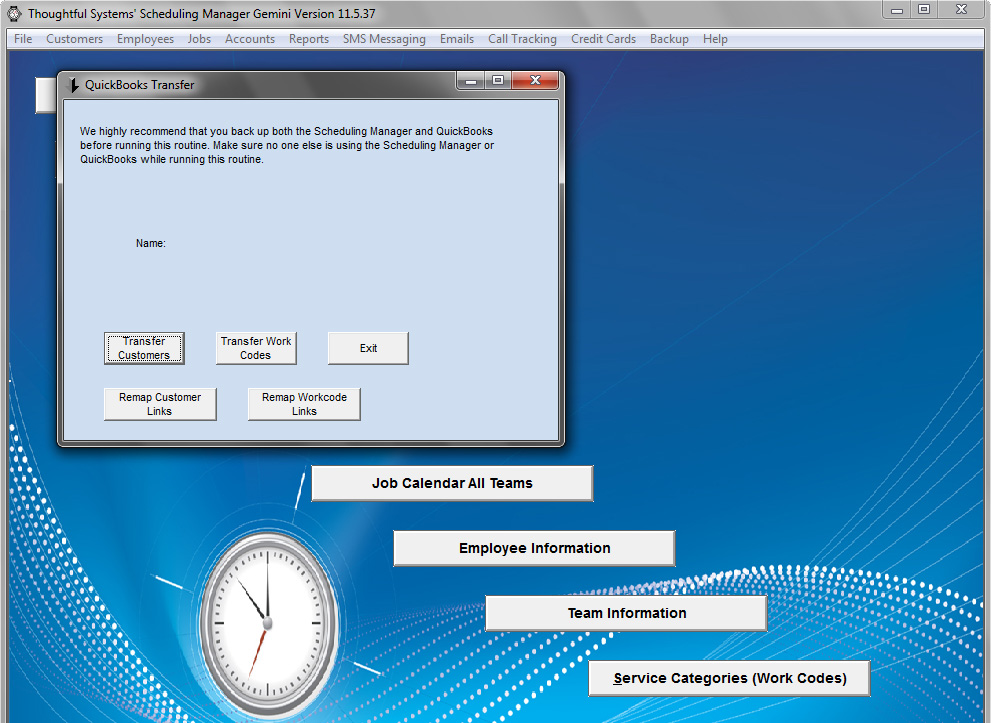Click the backup recommendation text
Screen dimensions: 991x723
(287, 145)
